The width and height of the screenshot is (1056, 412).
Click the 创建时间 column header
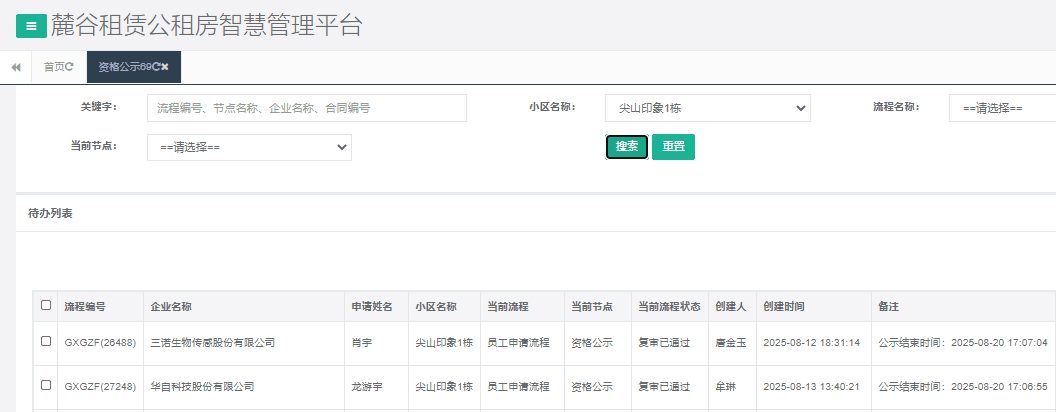coord(784,307)
